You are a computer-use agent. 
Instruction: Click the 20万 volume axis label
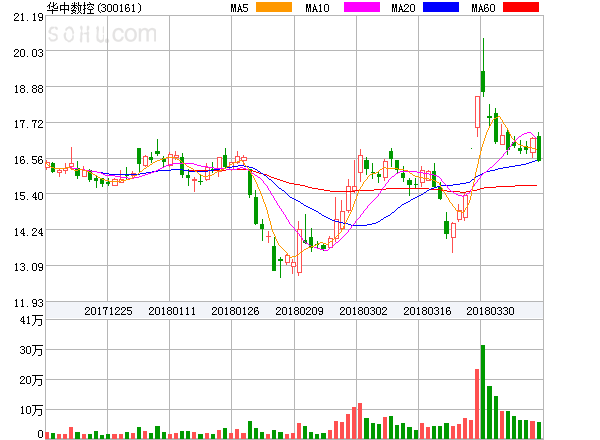pos(31,380)
